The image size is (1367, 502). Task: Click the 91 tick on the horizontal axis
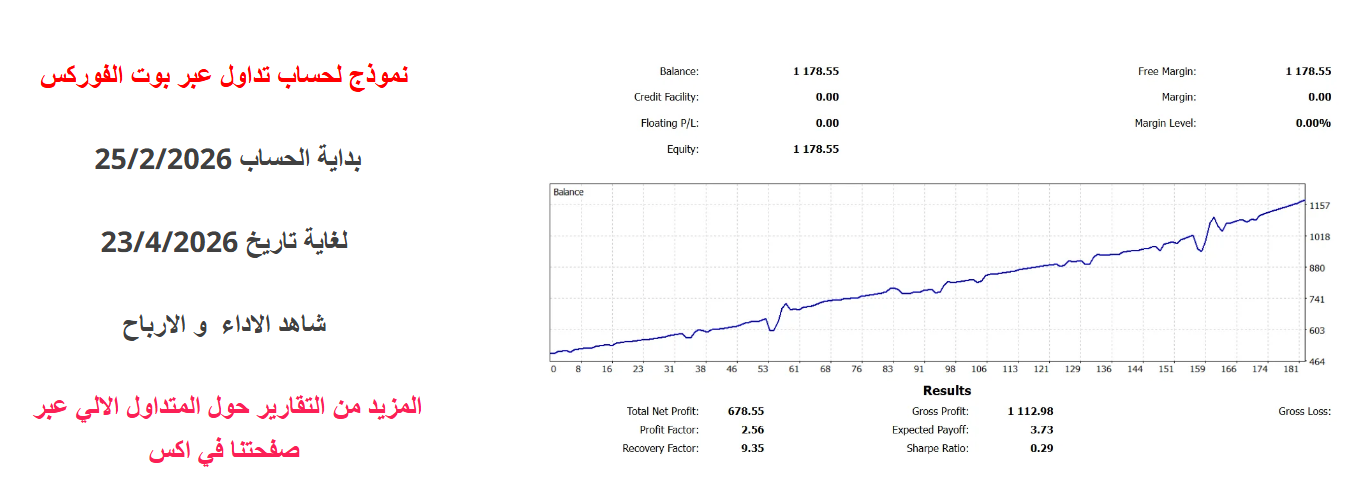coord(919,369)
